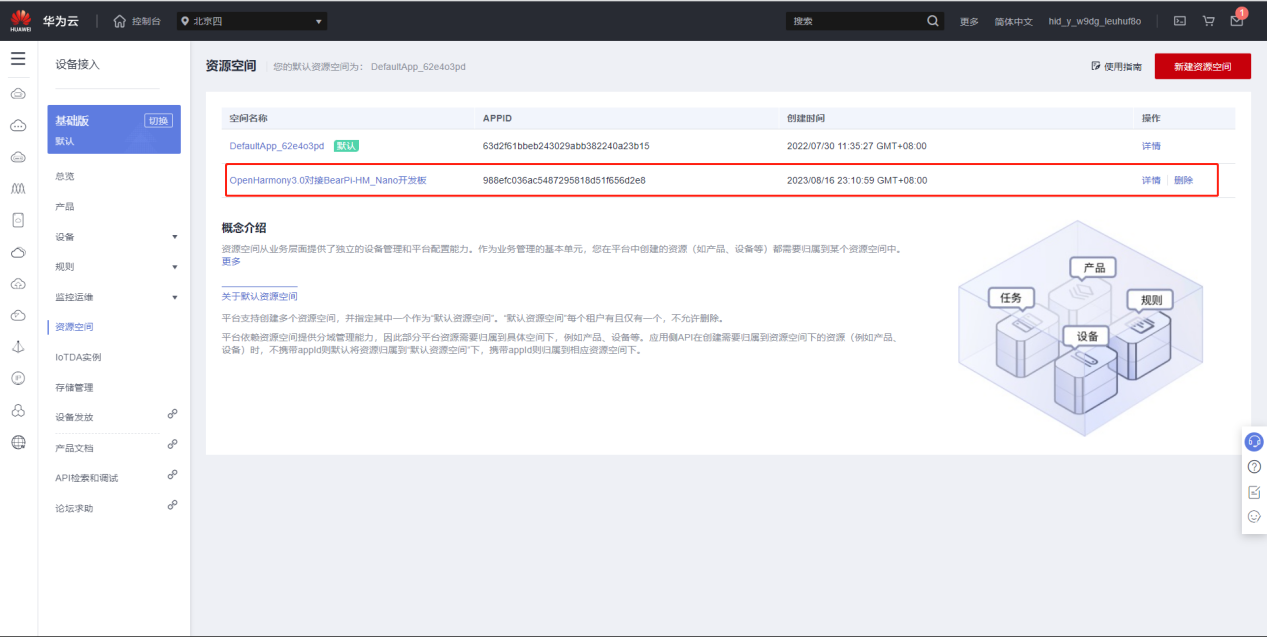Image resolution: width=1267 pixels, height=637 pixels.
Task: Open 存储管理 in the sidebar
Action: pyautogui.click(x=75, y=387)
